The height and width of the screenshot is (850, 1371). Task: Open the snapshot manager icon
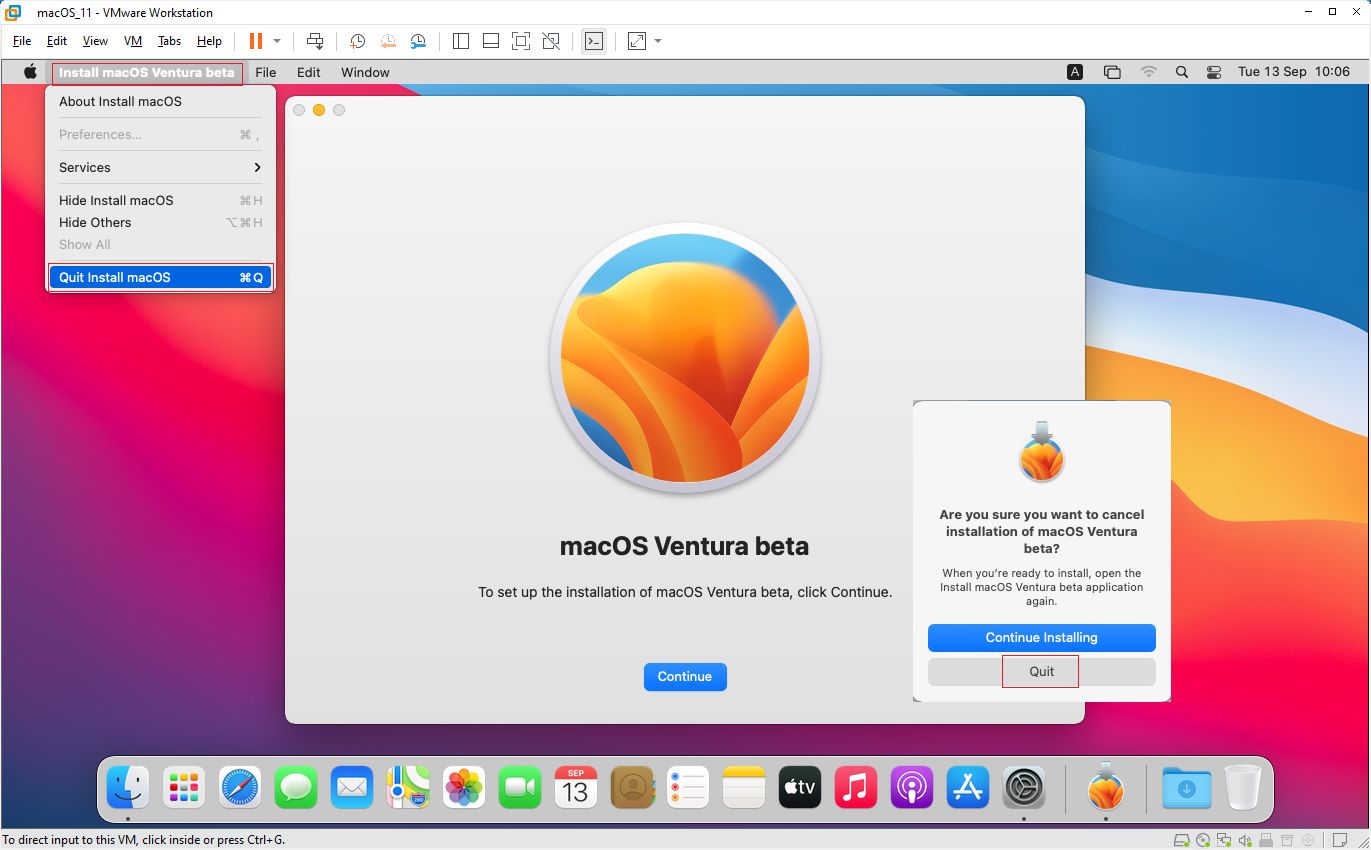pos(418,41)
